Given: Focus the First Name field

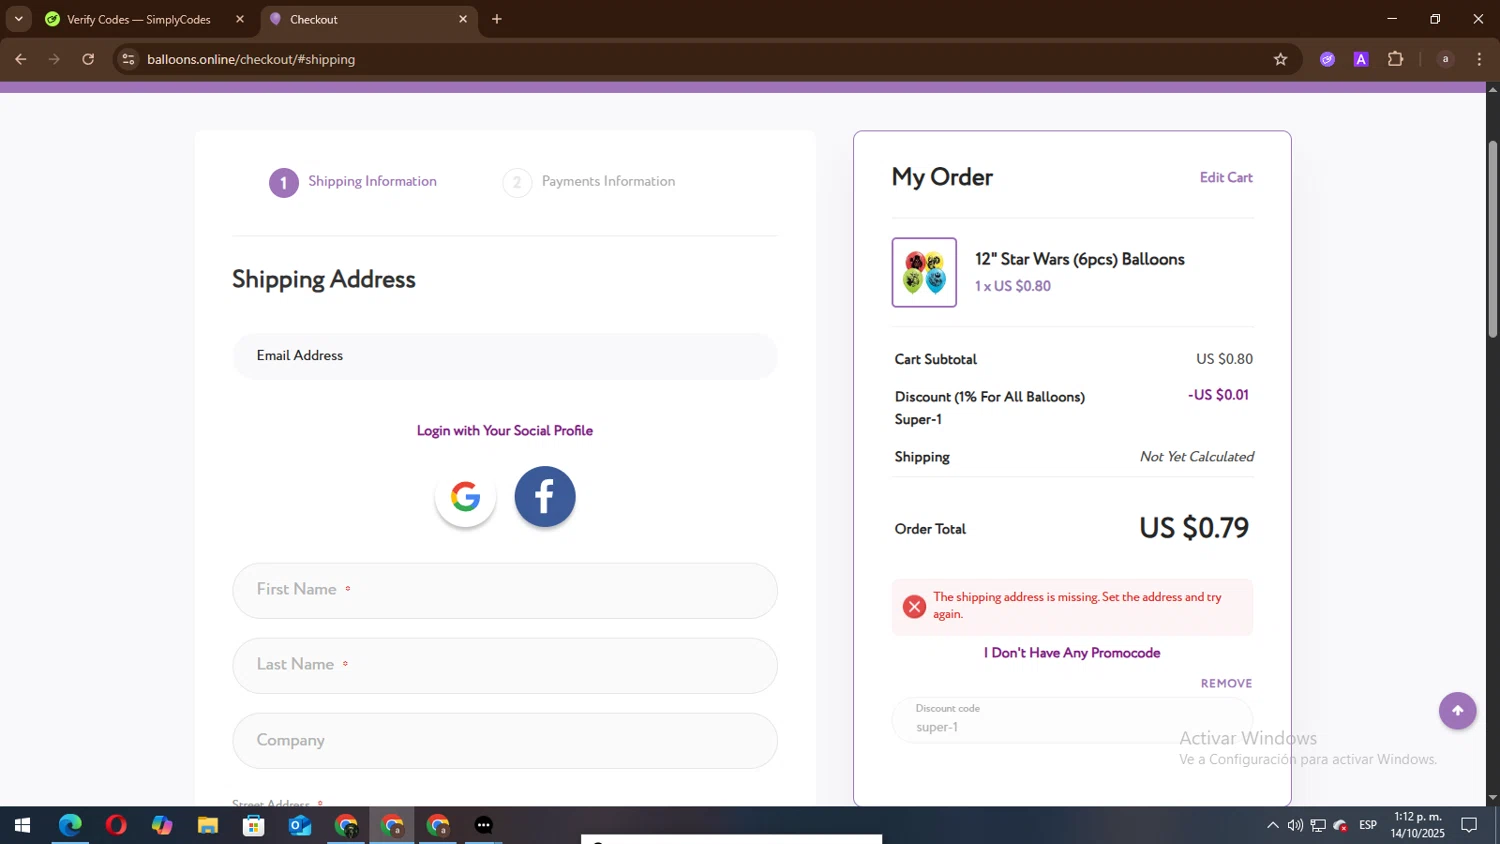Looking at the screenshot, I should pyautogui.click(x=505, y=590).
